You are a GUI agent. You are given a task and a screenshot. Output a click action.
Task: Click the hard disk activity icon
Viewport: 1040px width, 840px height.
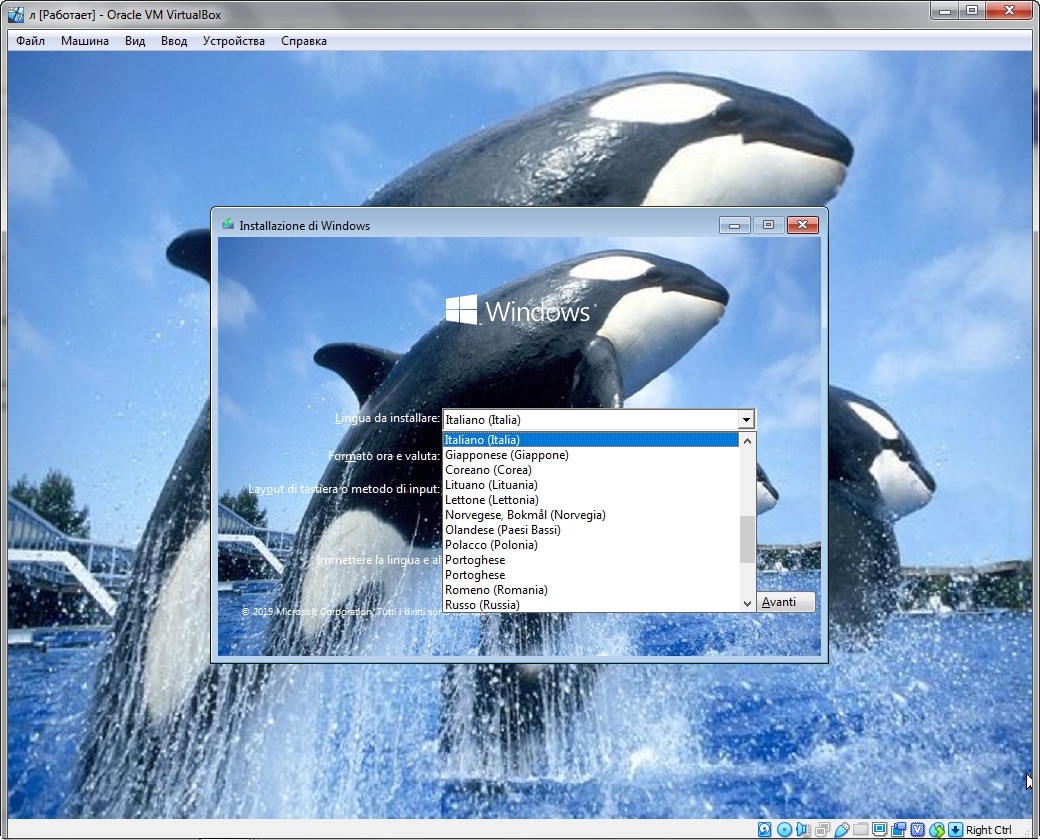coord(765,829)
